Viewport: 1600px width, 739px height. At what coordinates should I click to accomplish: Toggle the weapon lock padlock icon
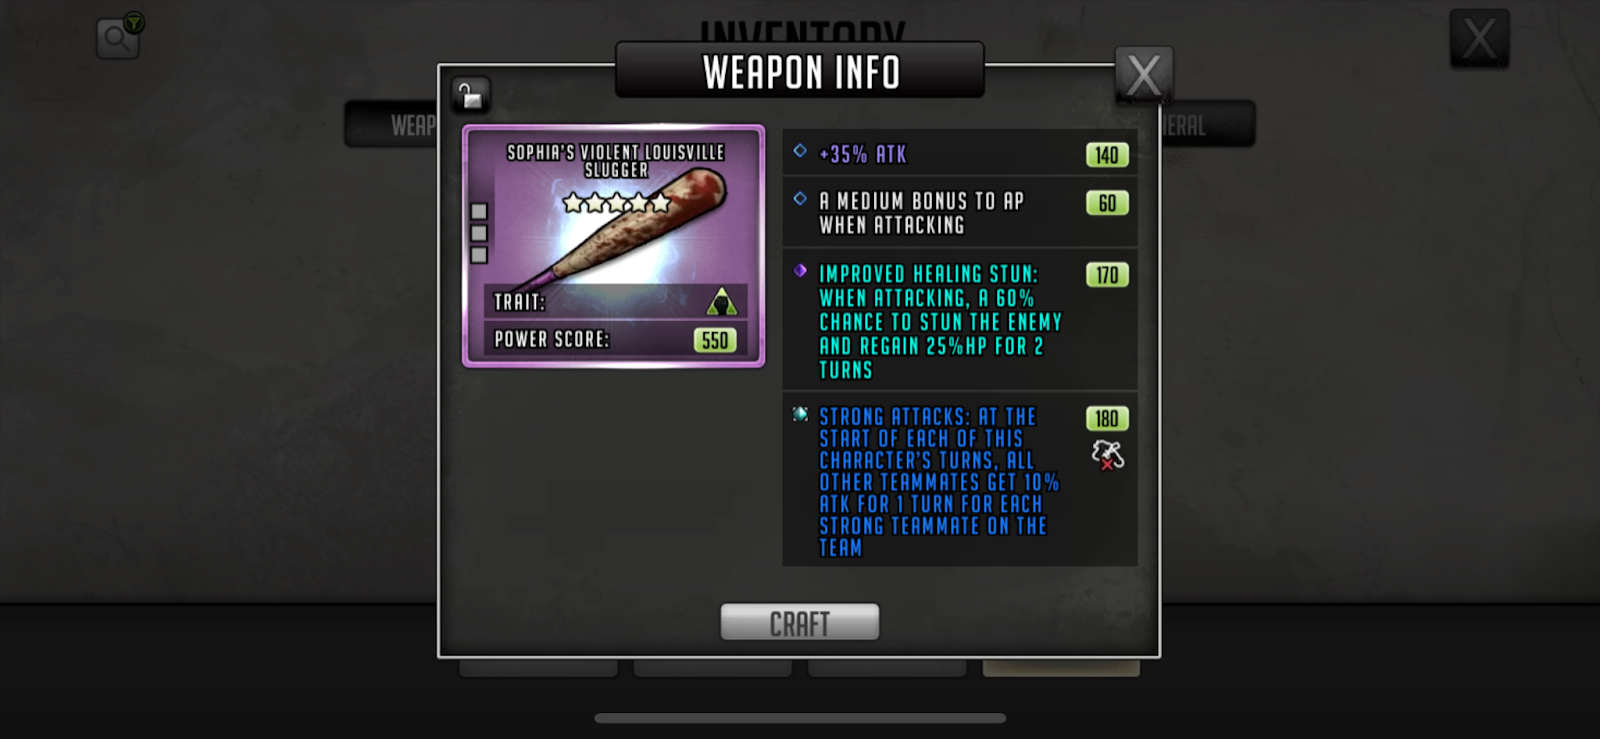pos(470,96)
